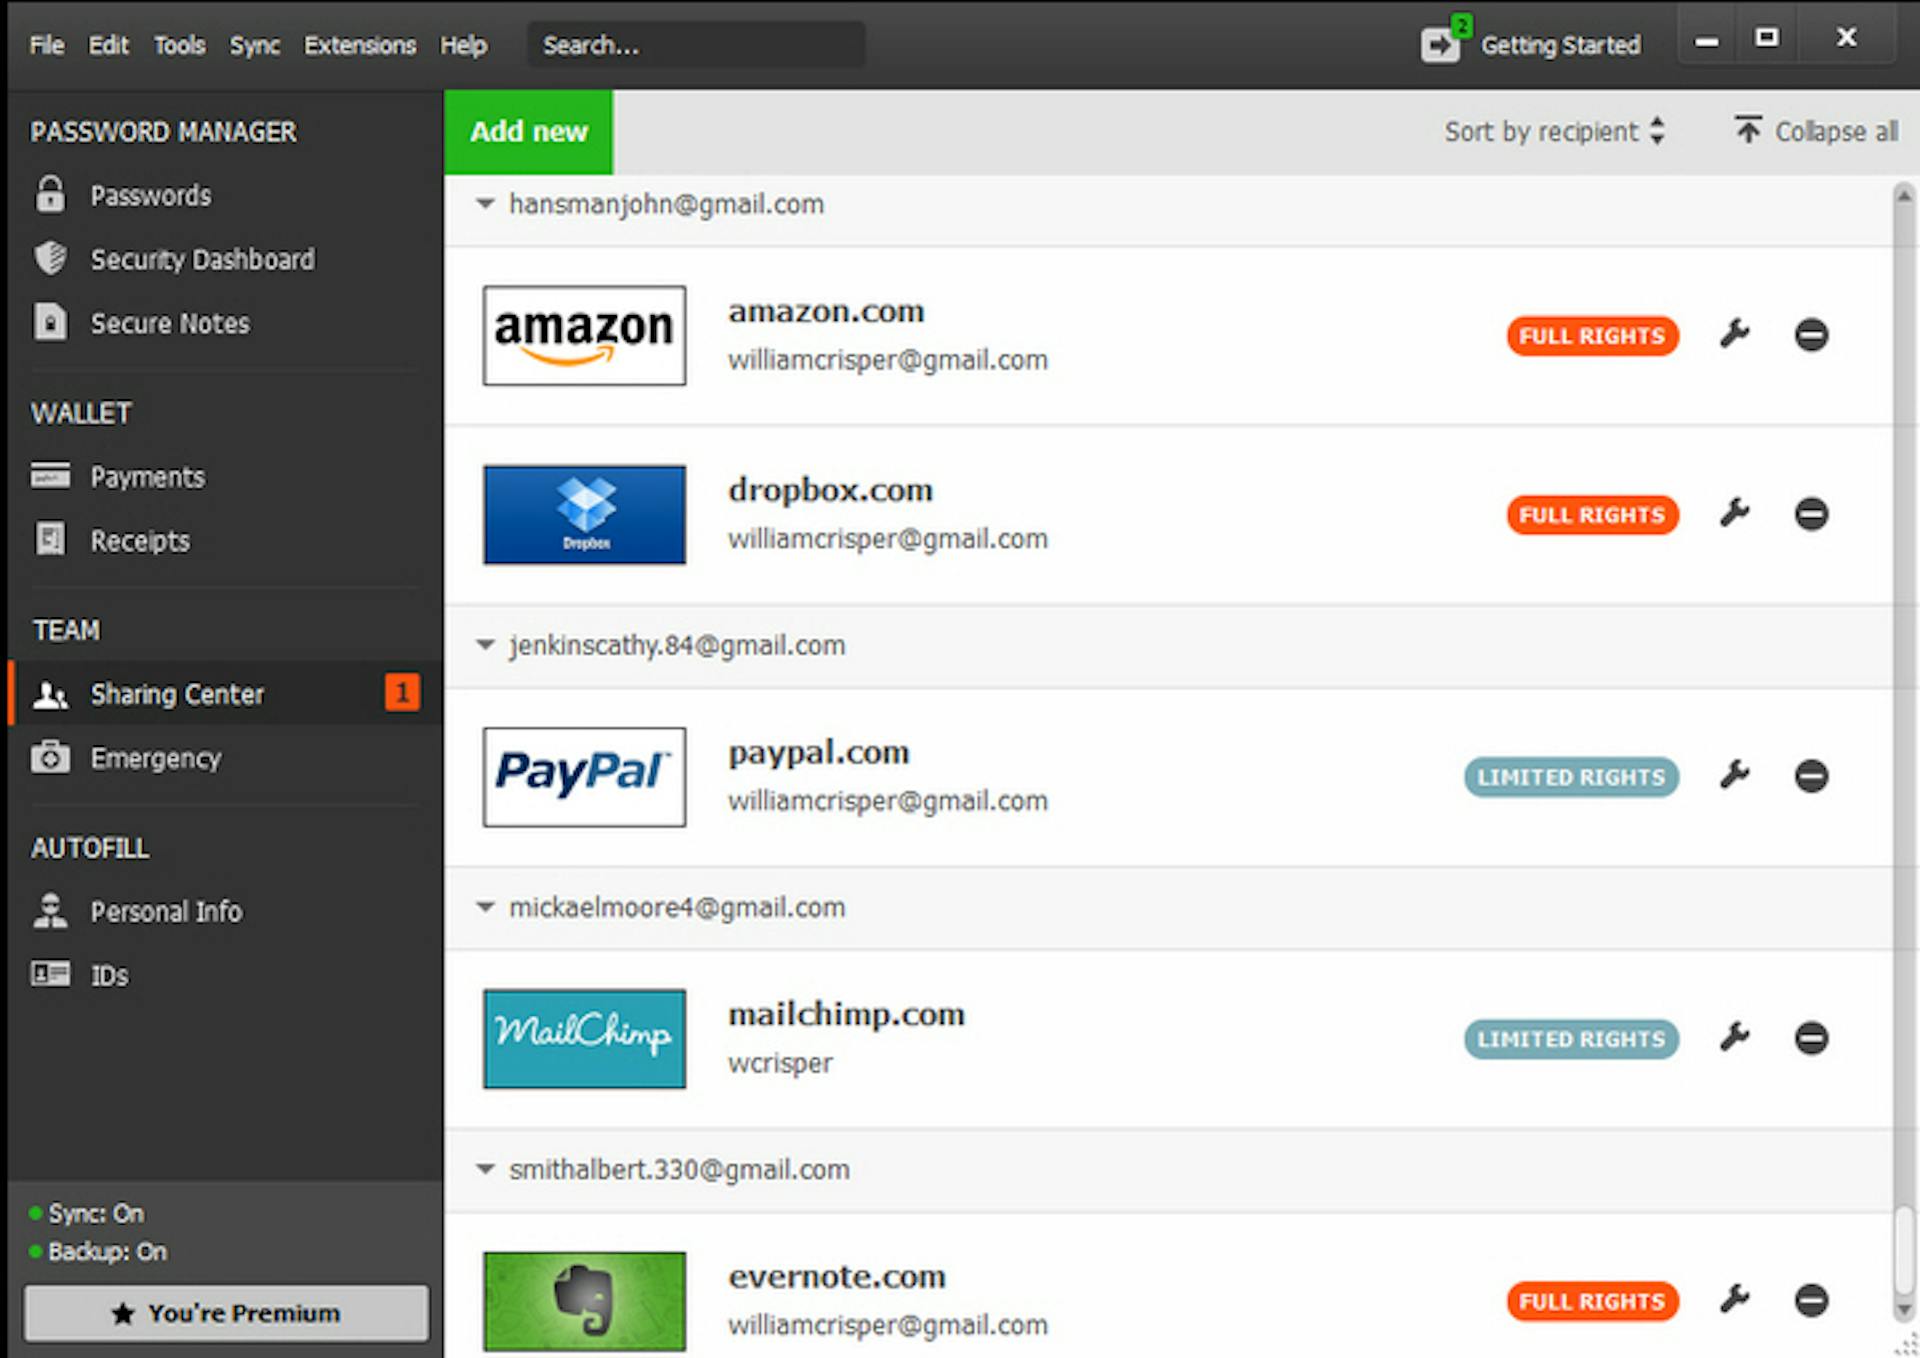The height and width of the screenshot is (1358, 1920).
Task: Open the wrench settings for evernote.com
Action: click(x=1735, y=1299)
